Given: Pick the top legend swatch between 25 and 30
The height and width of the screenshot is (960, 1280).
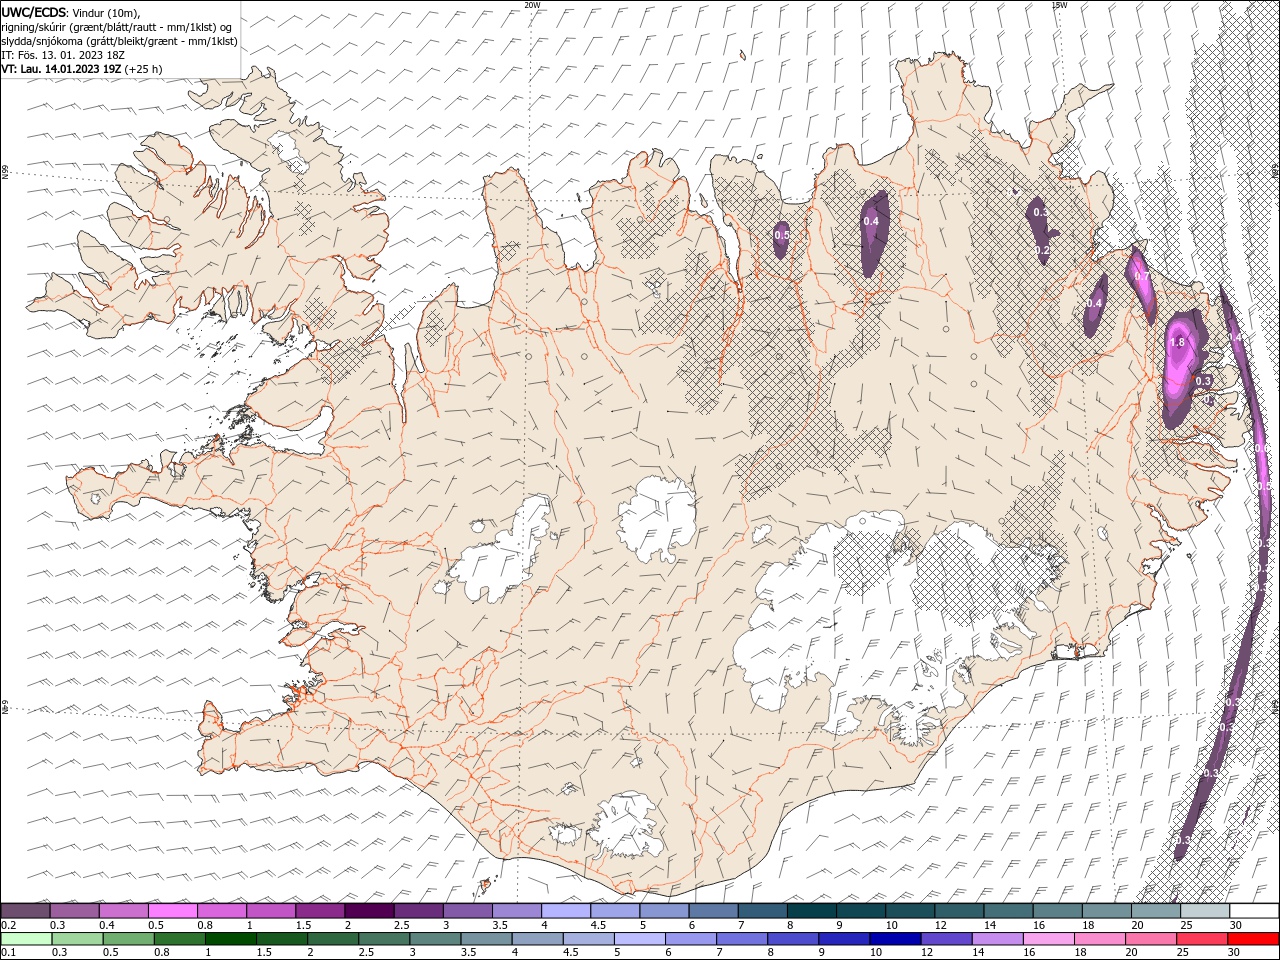Looking at the screenshot, I should pyautogui.click(x=1204, y=911).
